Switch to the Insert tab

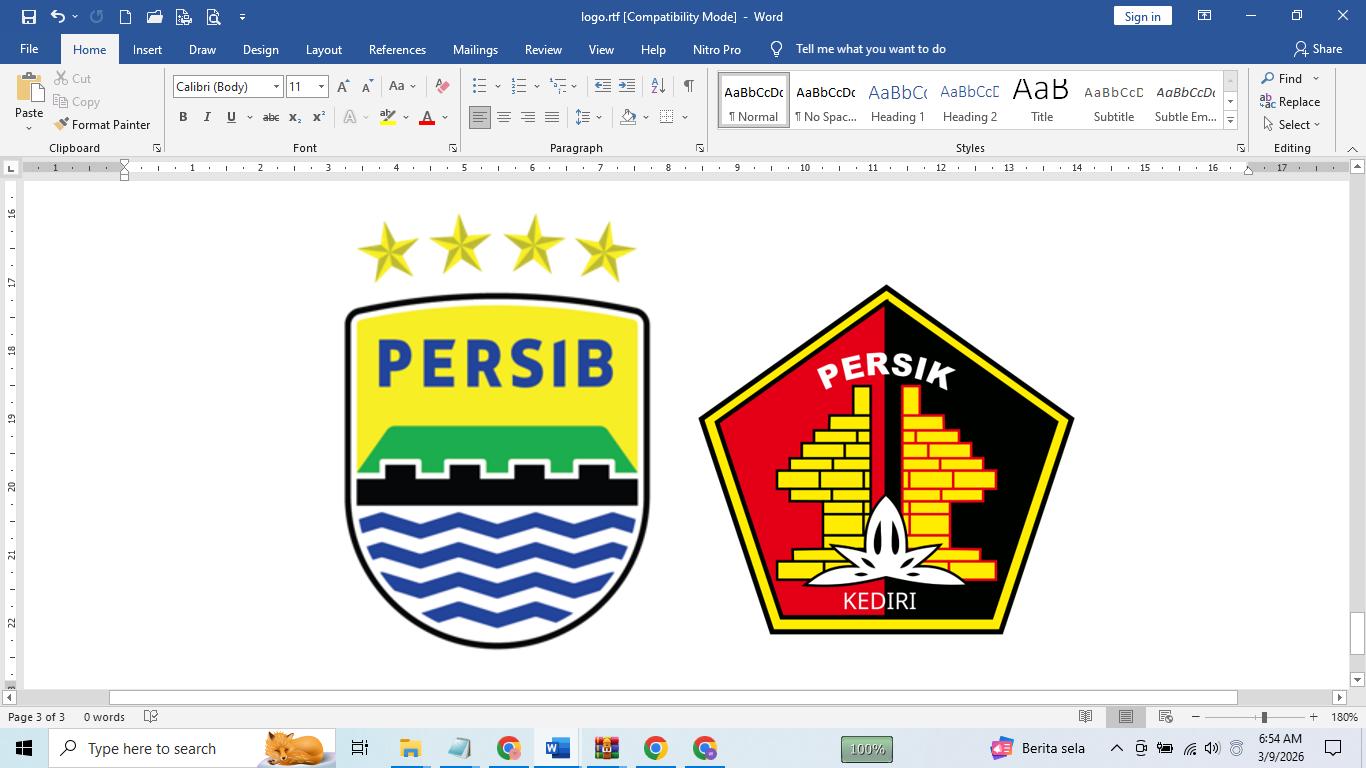(x=147, y=49)
